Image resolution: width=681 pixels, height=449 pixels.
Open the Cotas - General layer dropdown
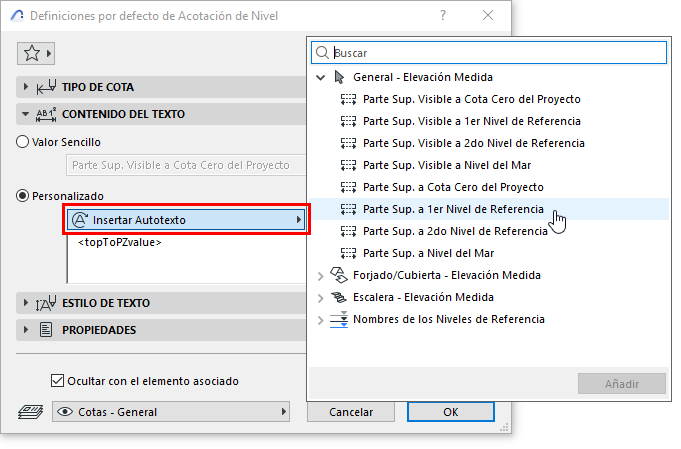[171, 412]
